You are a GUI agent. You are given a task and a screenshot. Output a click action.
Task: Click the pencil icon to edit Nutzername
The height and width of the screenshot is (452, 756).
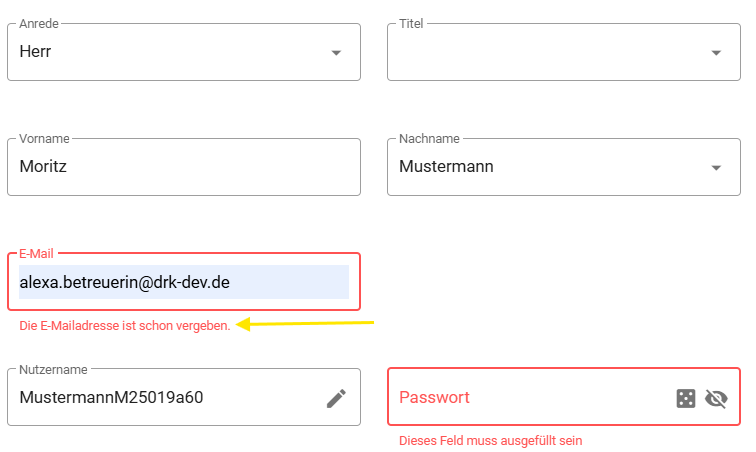coord(336,398)
